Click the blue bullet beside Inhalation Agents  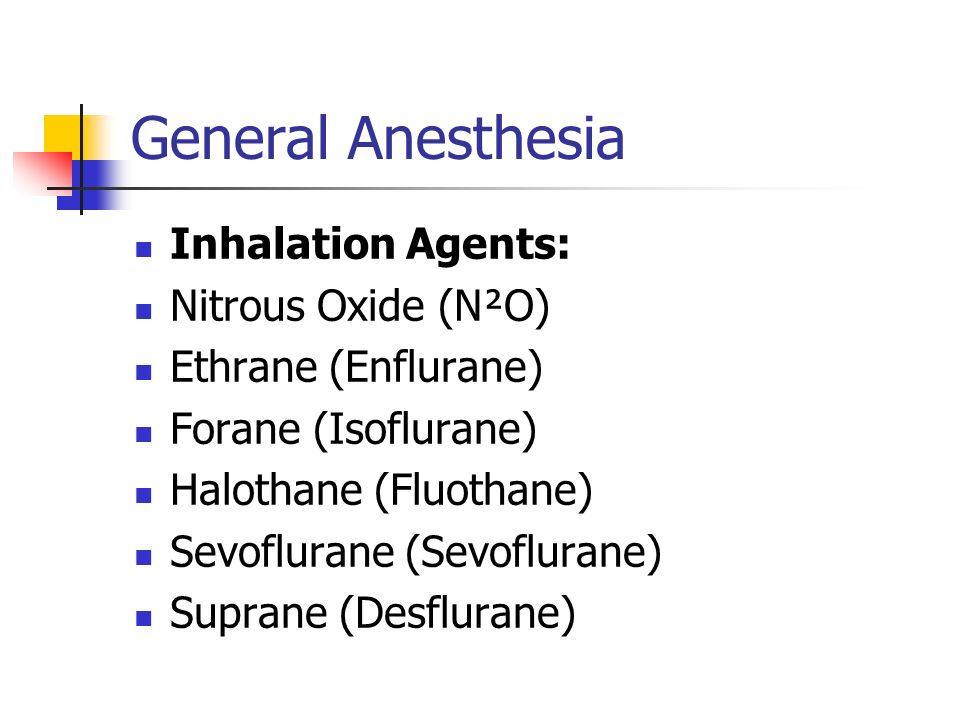tap(144, 249)
